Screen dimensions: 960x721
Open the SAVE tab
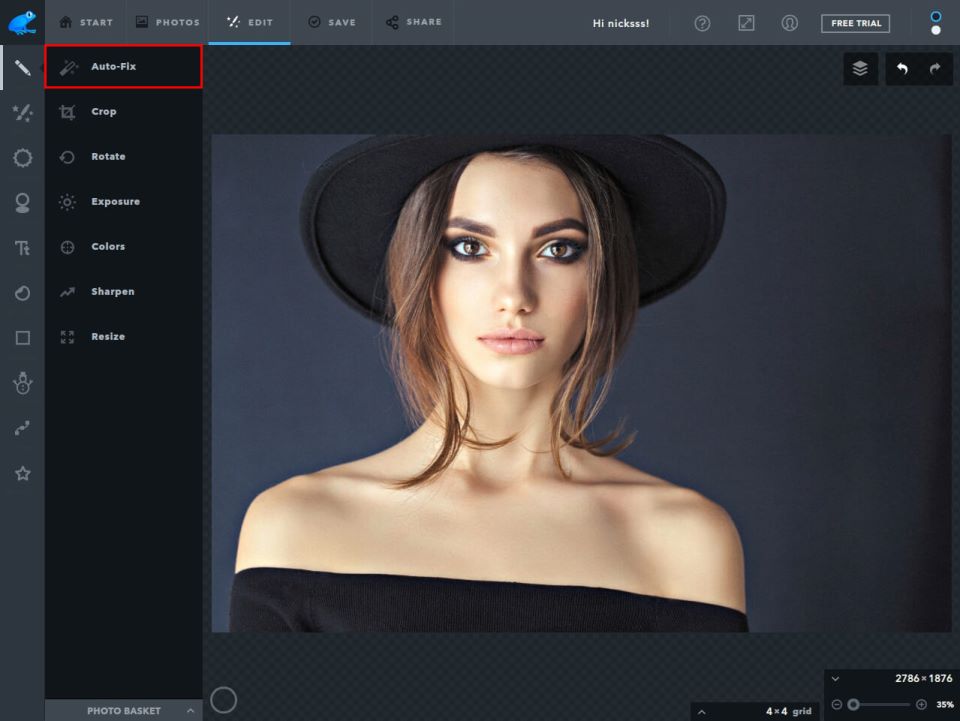[x=331, y=22]
